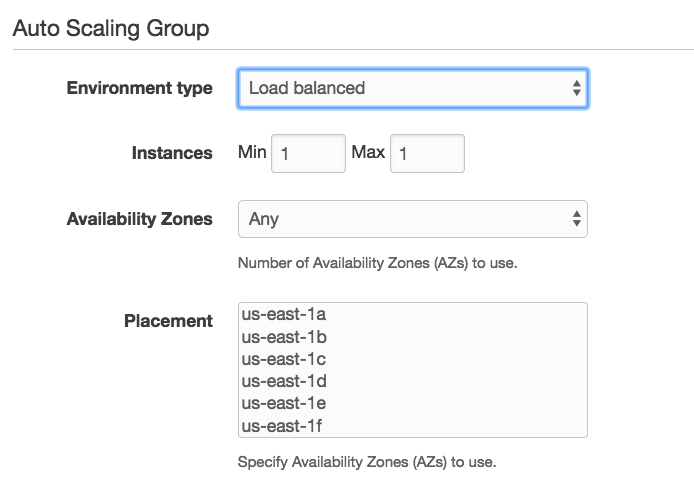Click the Availability Zones label
694x486 pixels.
click(x=139, y=219)
